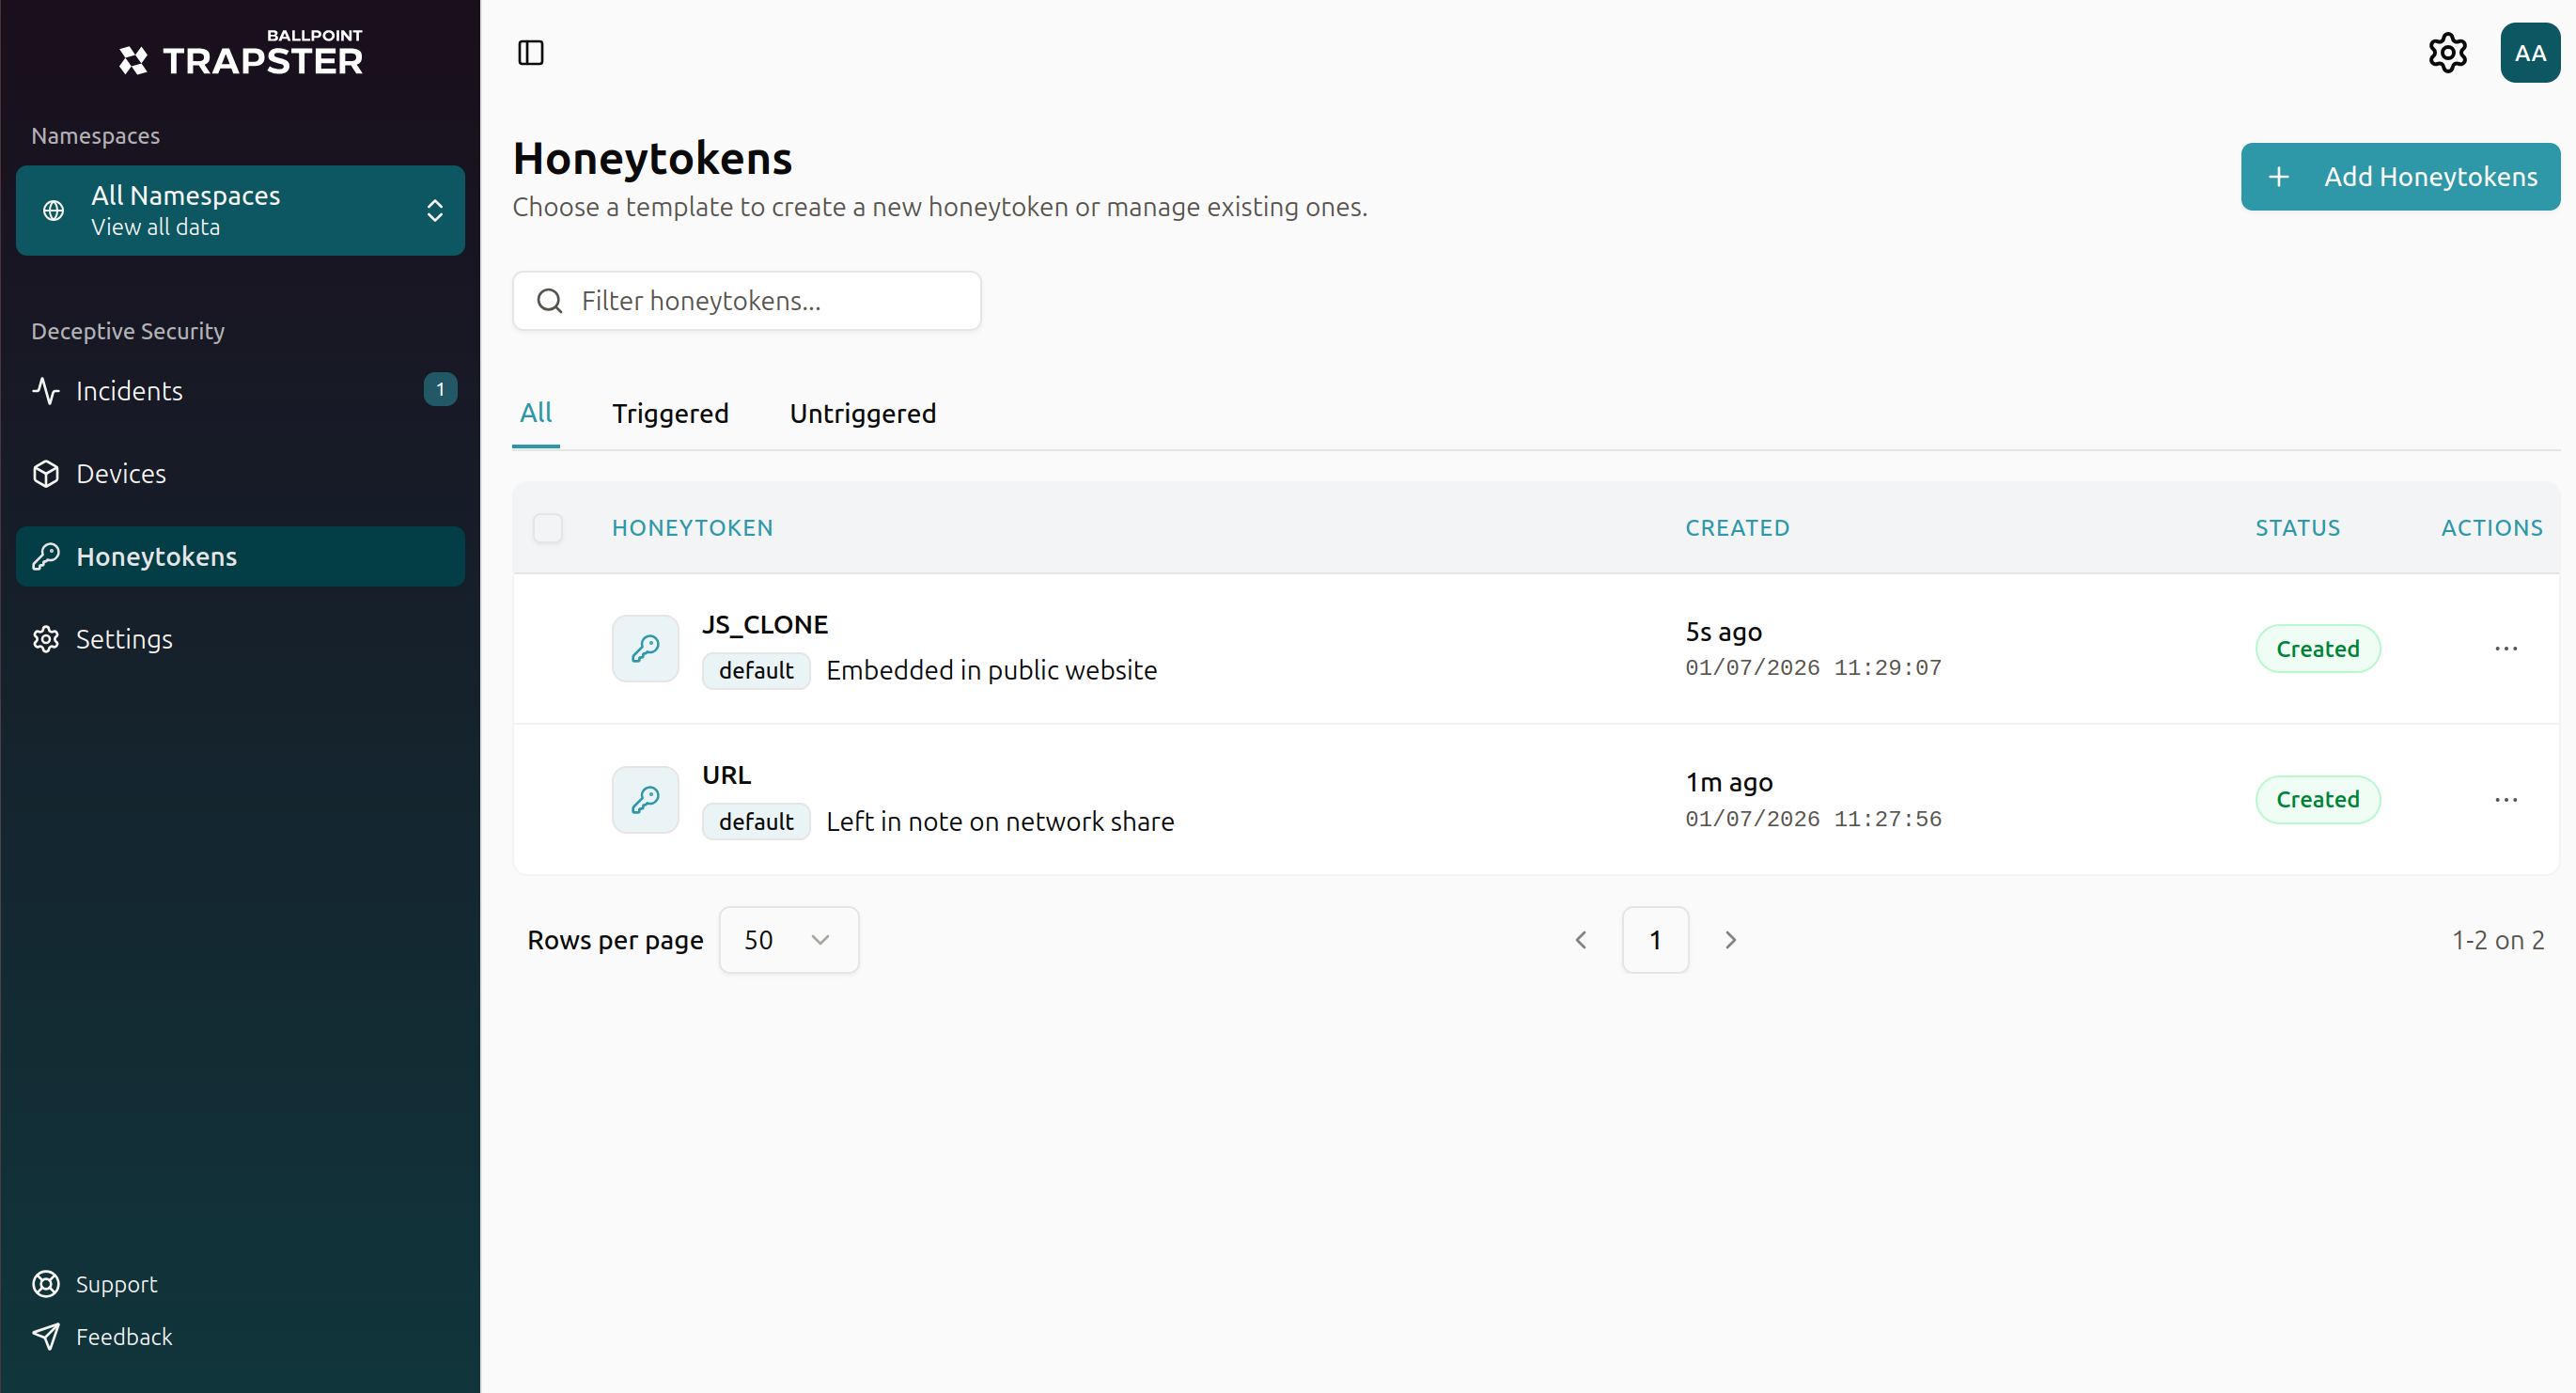Image resolution: width=2576 pixels, height=1393 pixels.
Task: Click the URL honeytoken name
Action: coord(727,776)
